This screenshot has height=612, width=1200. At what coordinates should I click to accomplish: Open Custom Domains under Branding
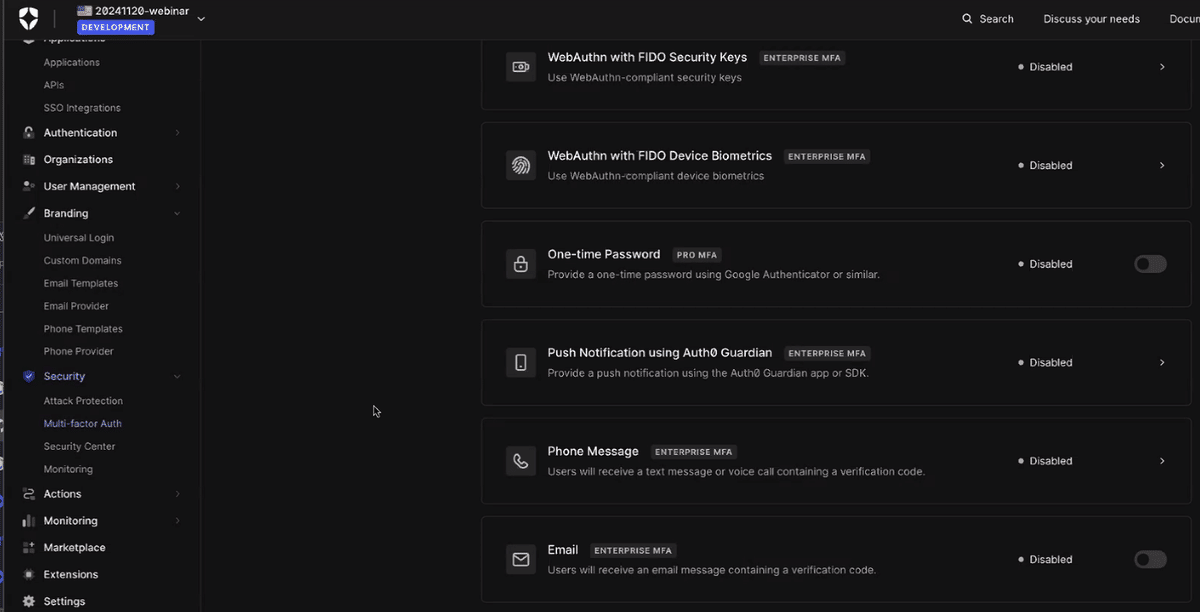(x=82, y=261)
